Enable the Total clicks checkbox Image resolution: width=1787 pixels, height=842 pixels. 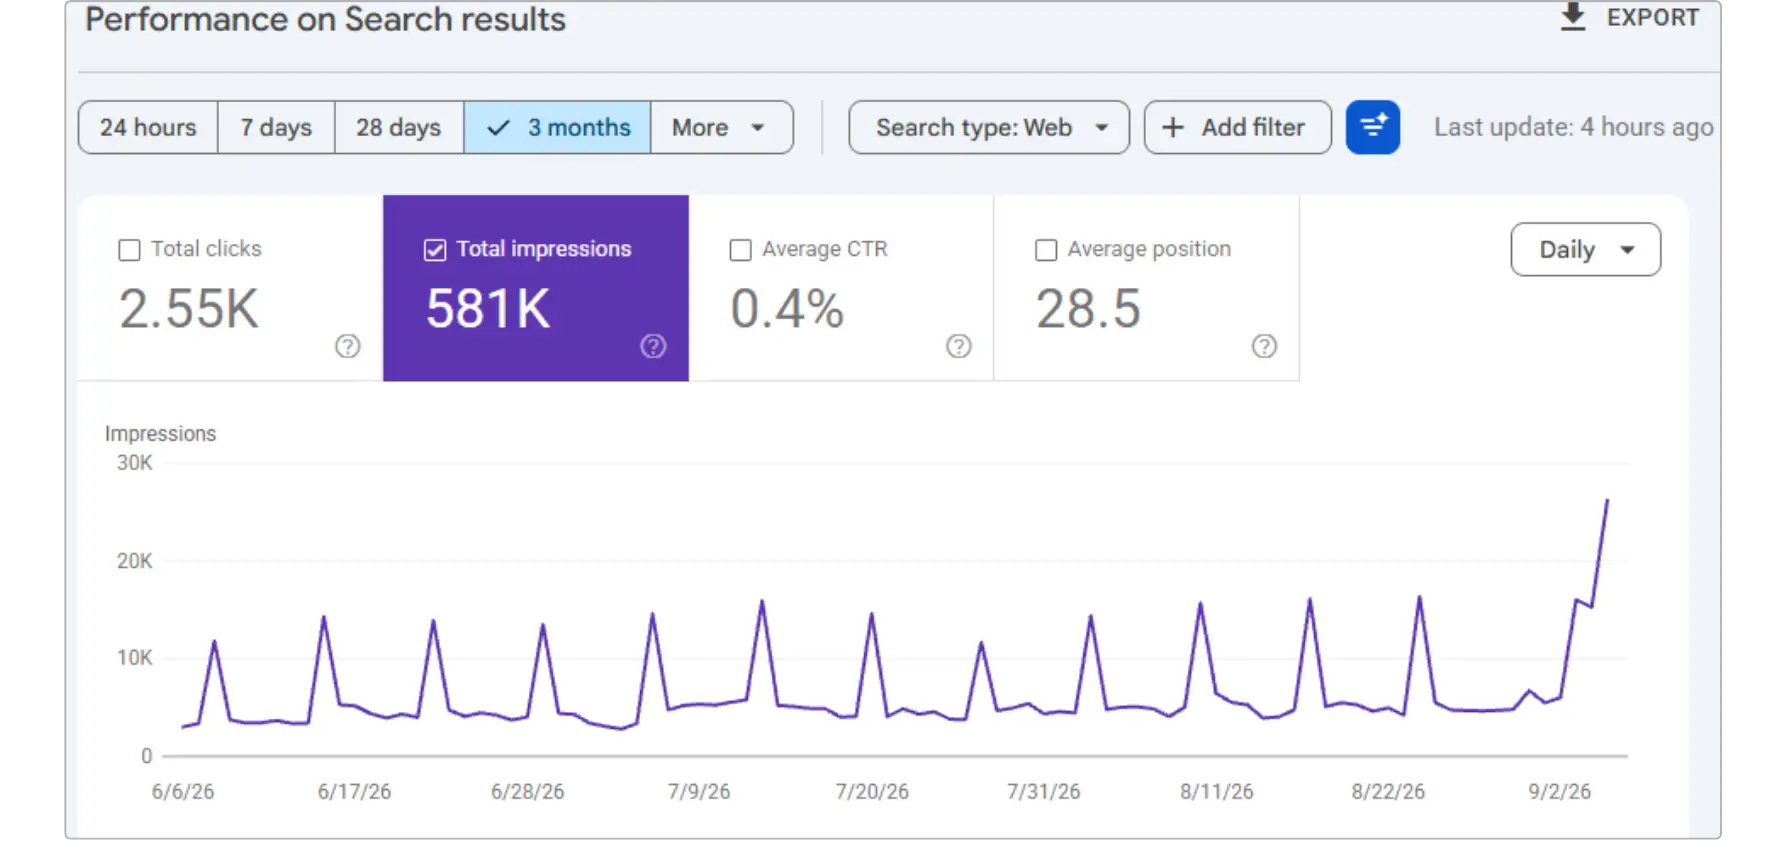(129, 250)
